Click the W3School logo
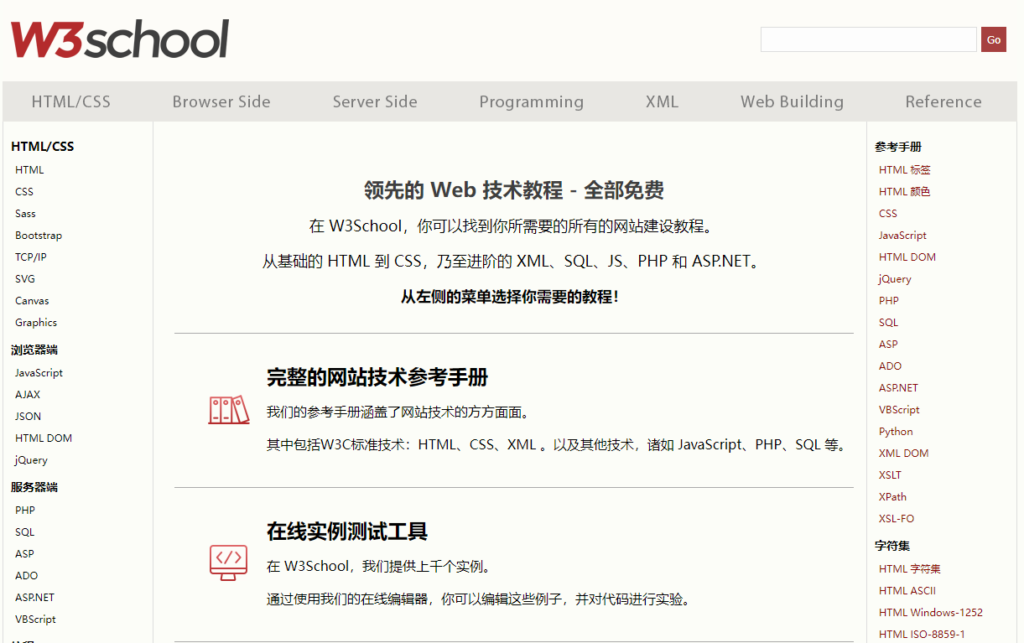1024x643 pixels. tap(119, 38)
